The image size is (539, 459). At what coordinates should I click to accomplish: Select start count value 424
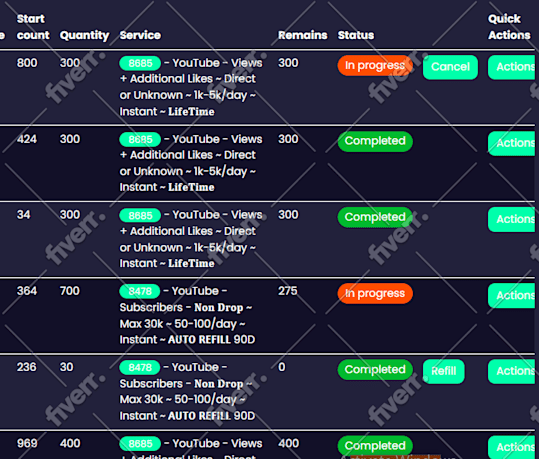[27, 139]
